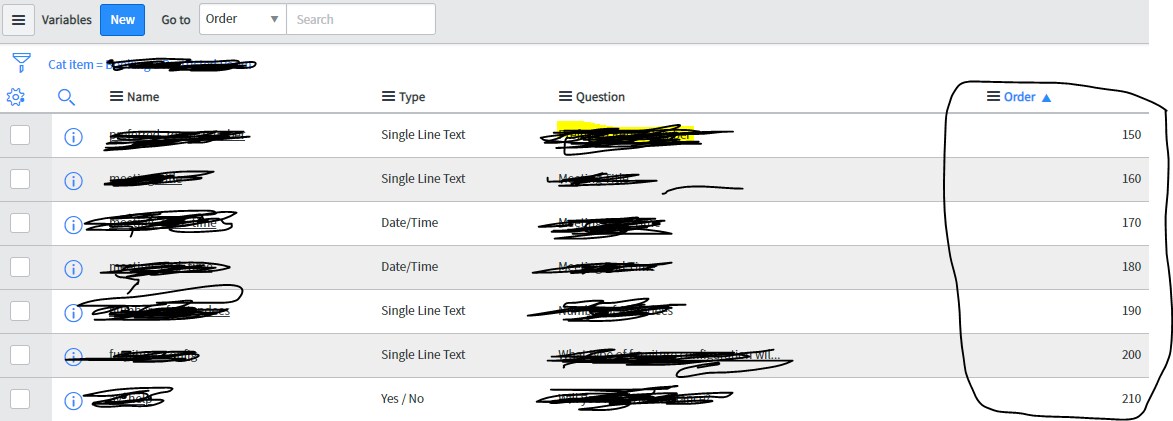
Task: Select checkbox for the order 200 row
Action: point(20,355)
